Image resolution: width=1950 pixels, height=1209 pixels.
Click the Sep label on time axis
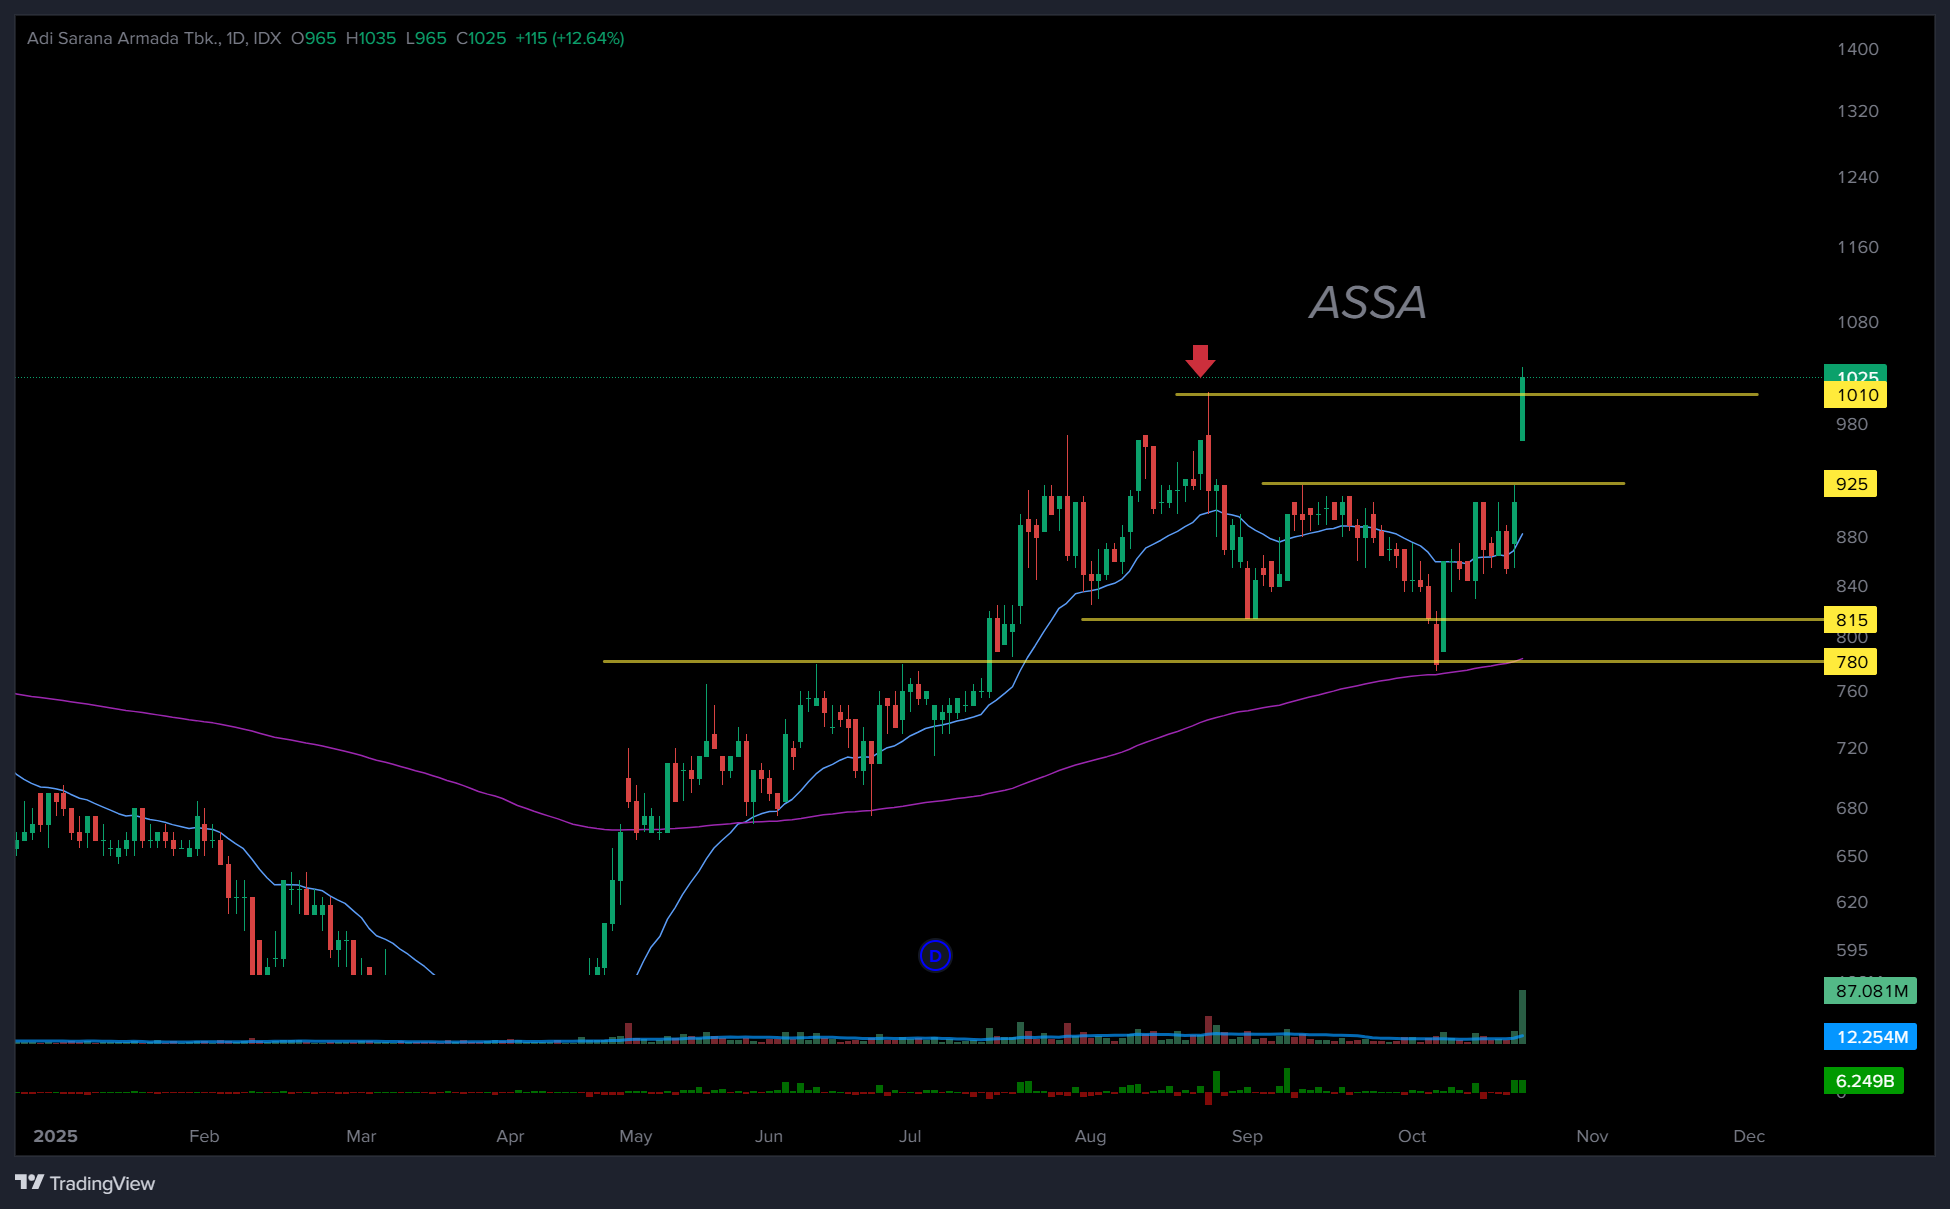coord(1247,1136)
